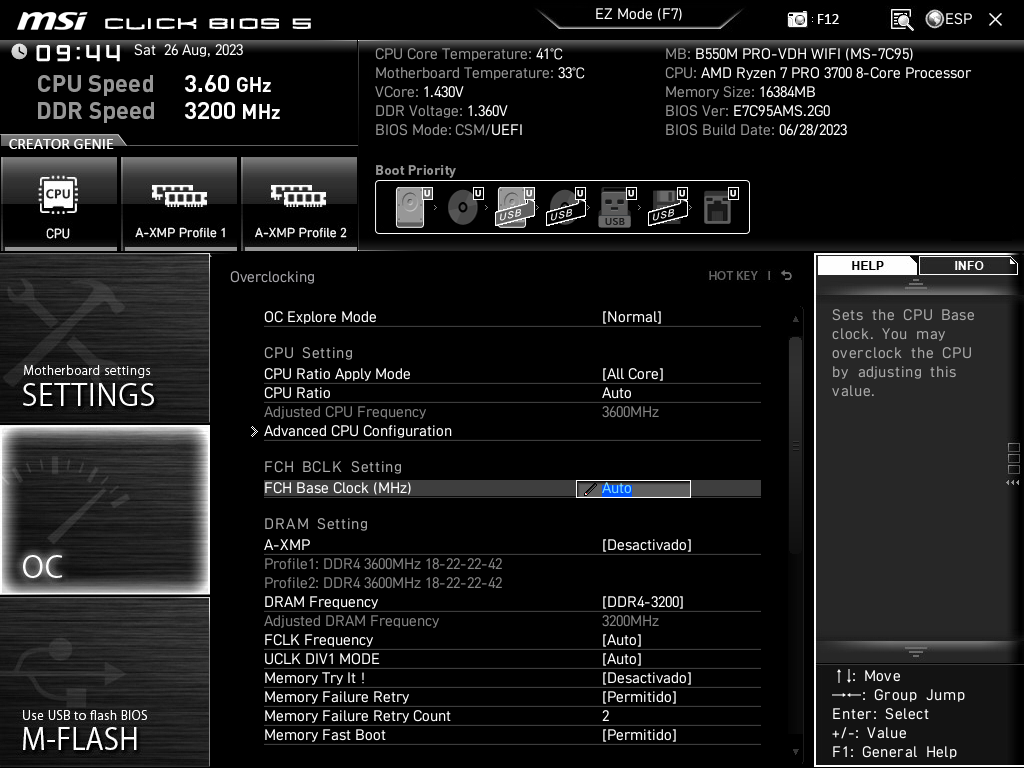Click the CPU Setting section header
Viewport: 1024px width, 768px height.
(308, 353)
